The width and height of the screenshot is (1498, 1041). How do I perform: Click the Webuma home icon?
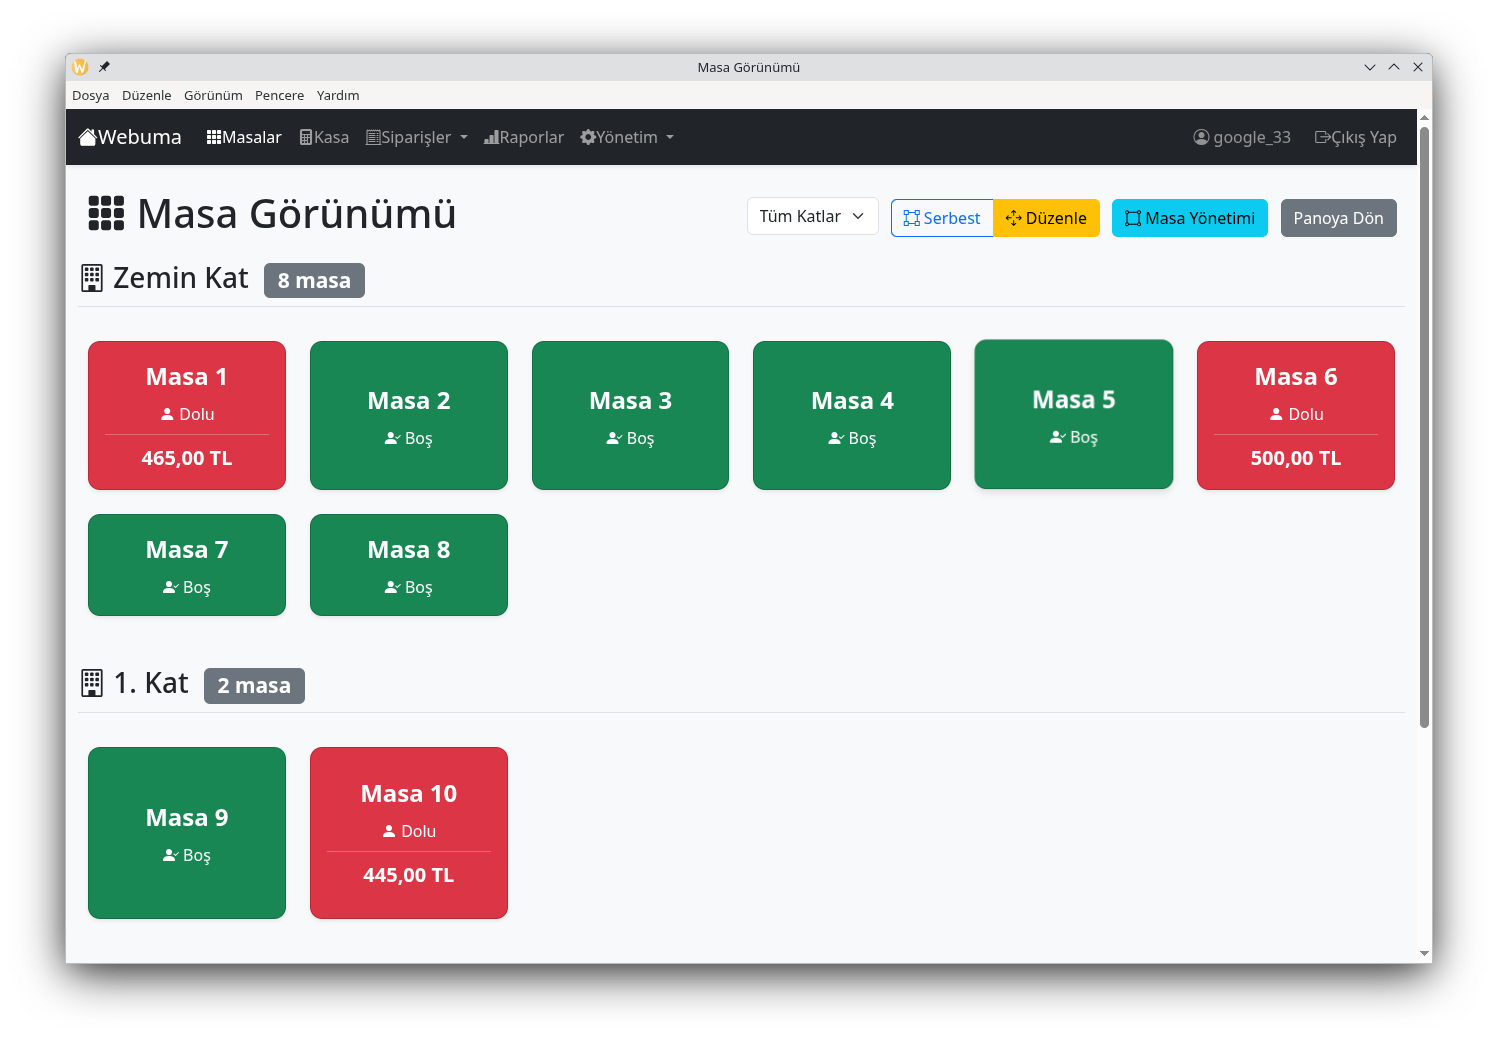click(x=87, y=135)
